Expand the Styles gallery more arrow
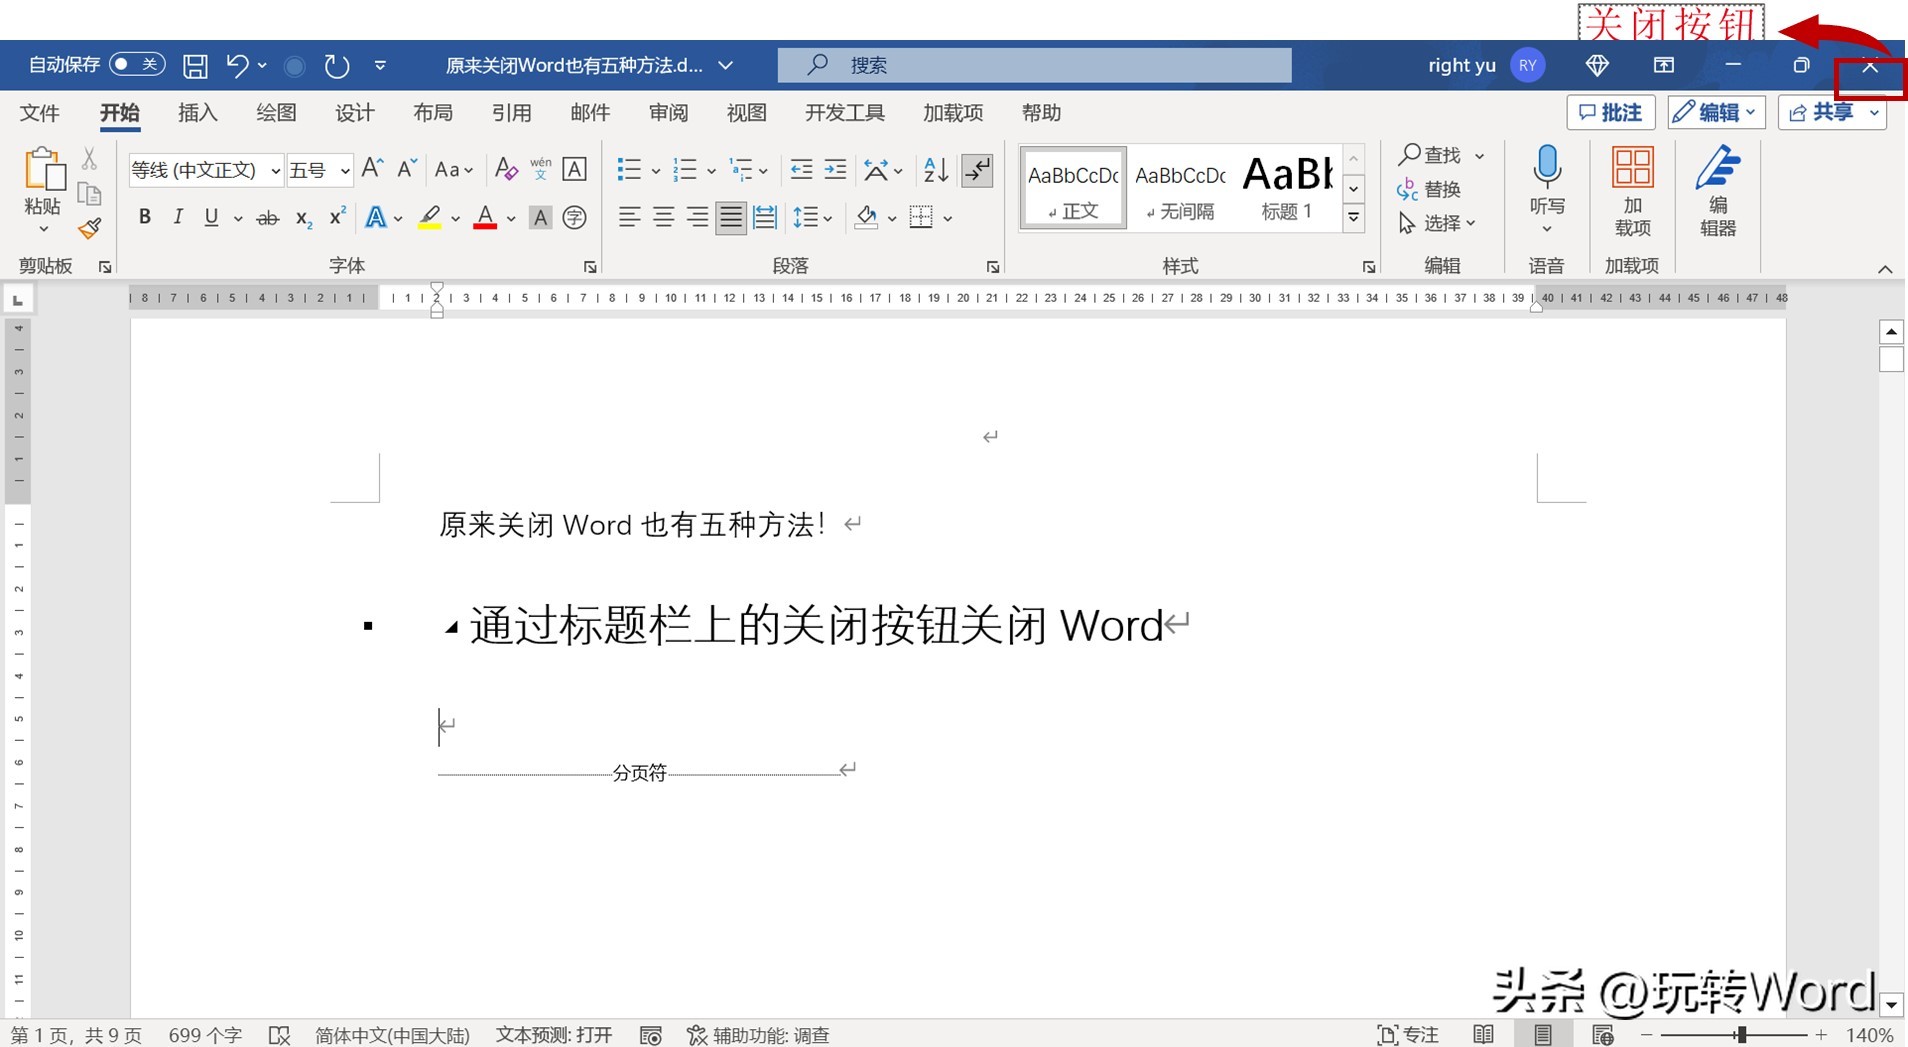Viewport: 1908px width, 1047px height. click(1354, 217)
